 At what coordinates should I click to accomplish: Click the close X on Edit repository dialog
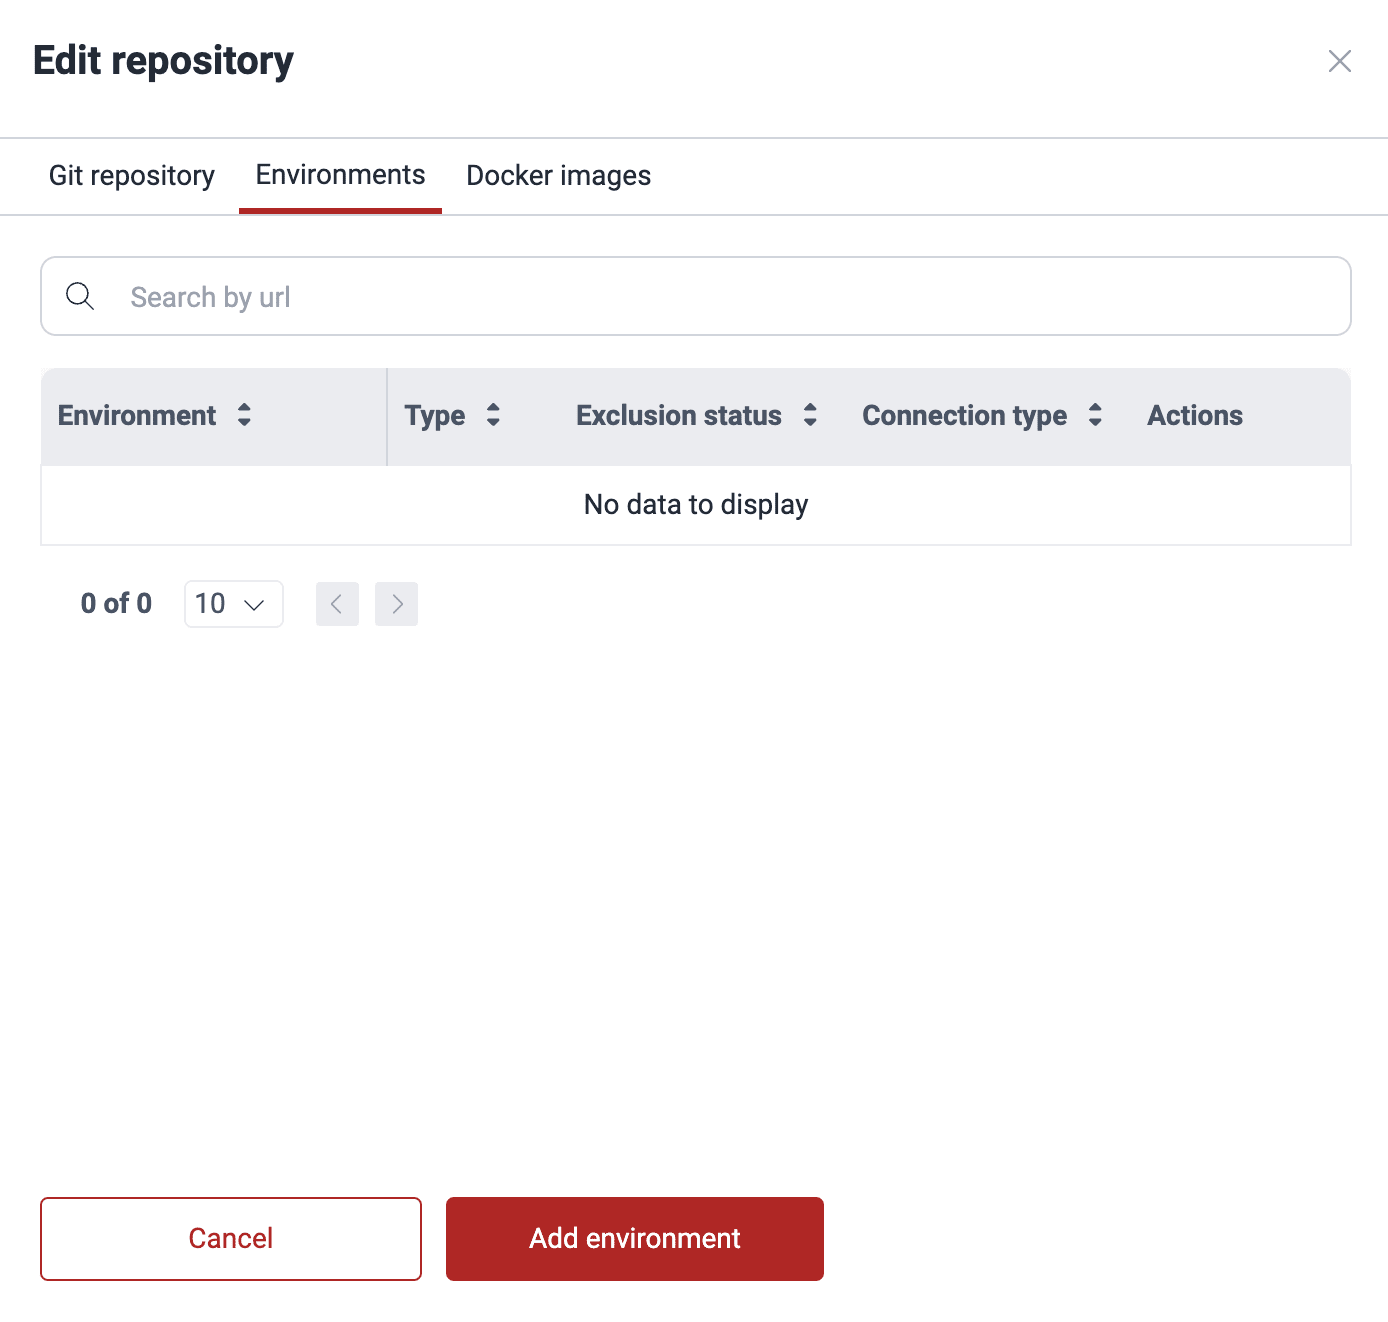[x=1340, y=61]
